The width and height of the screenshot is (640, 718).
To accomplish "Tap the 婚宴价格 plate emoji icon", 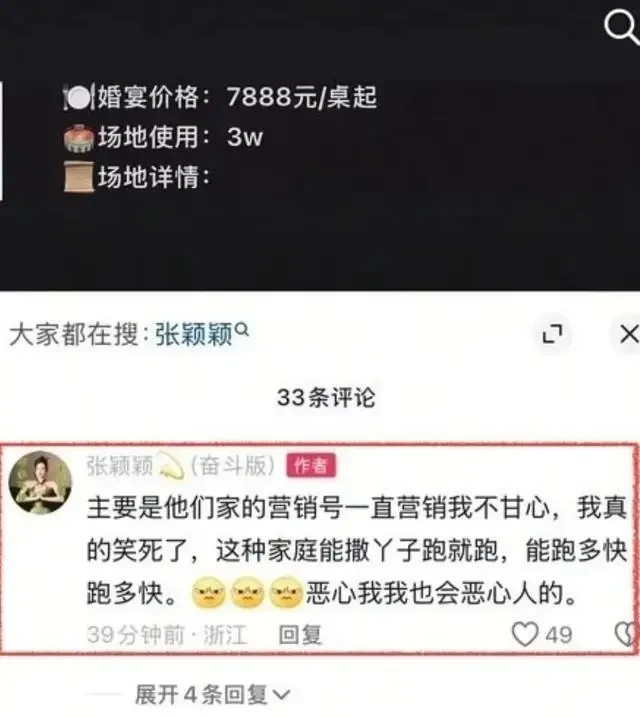I will tap(78, 97).
